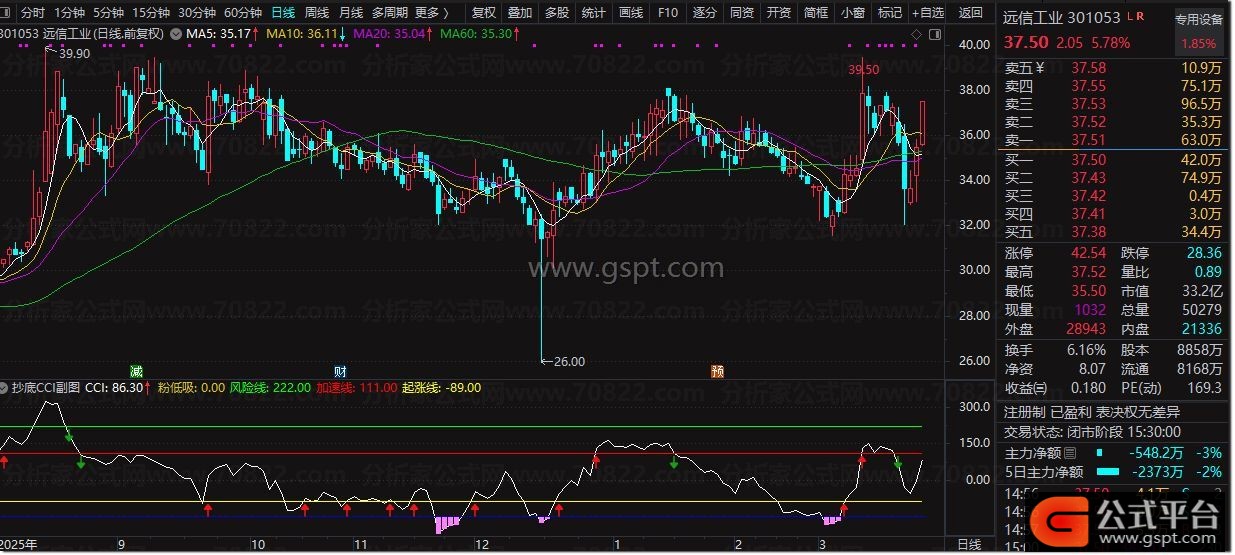Click the 返回 back button

pos(970,13)
